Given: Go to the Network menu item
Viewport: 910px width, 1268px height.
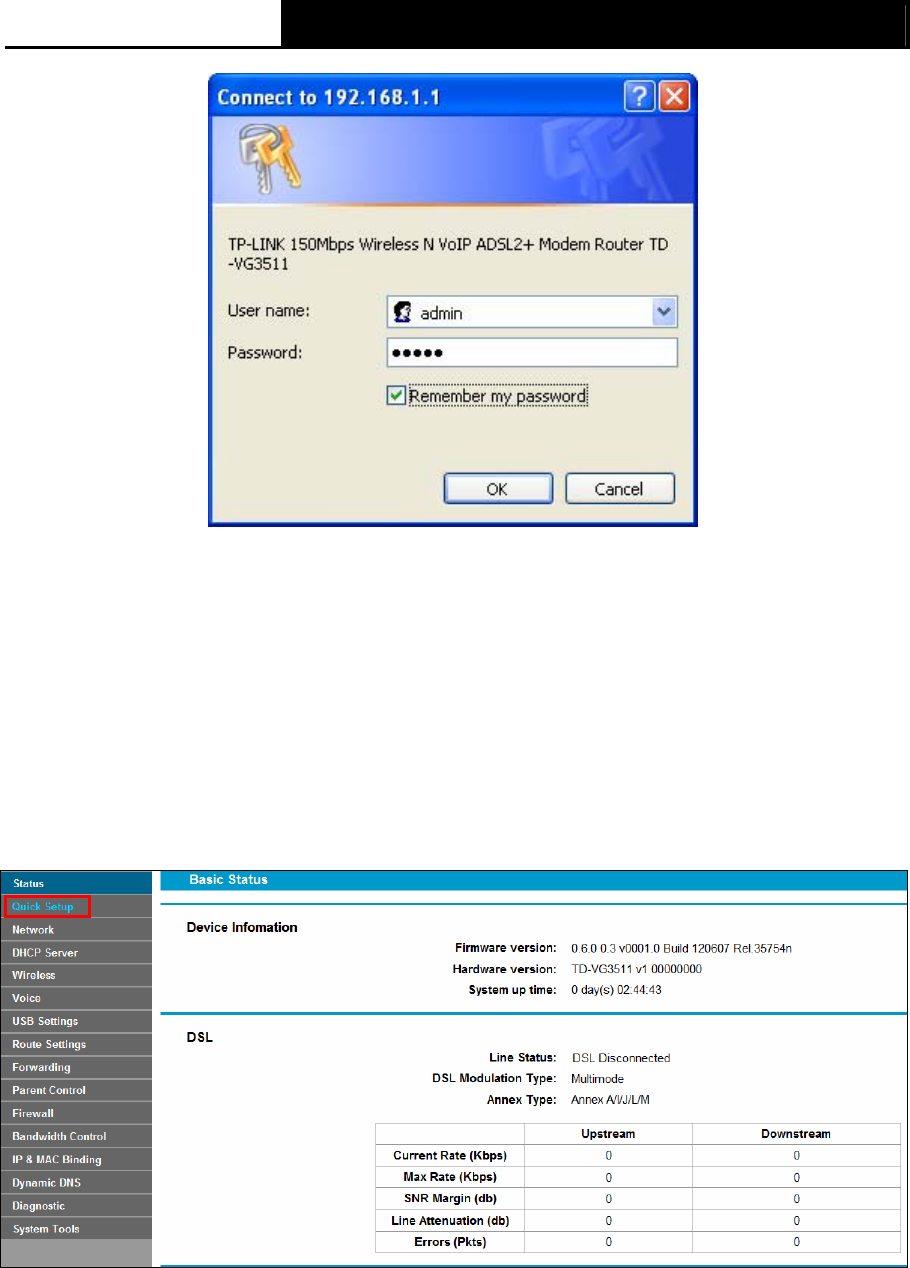Looking at the screenshot, I should pyautogui.click(x=76, y=930).
